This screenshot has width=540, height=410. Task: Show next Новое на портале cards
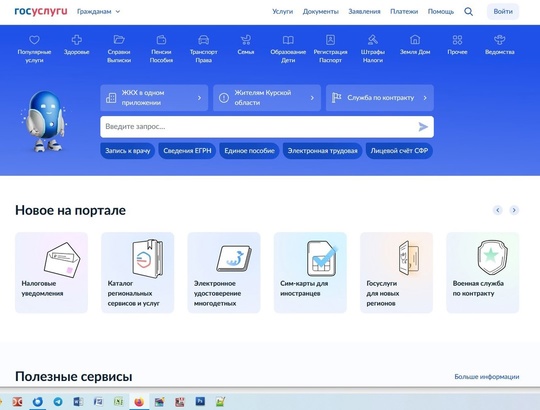pyautogui.click(x=514, y=210)
